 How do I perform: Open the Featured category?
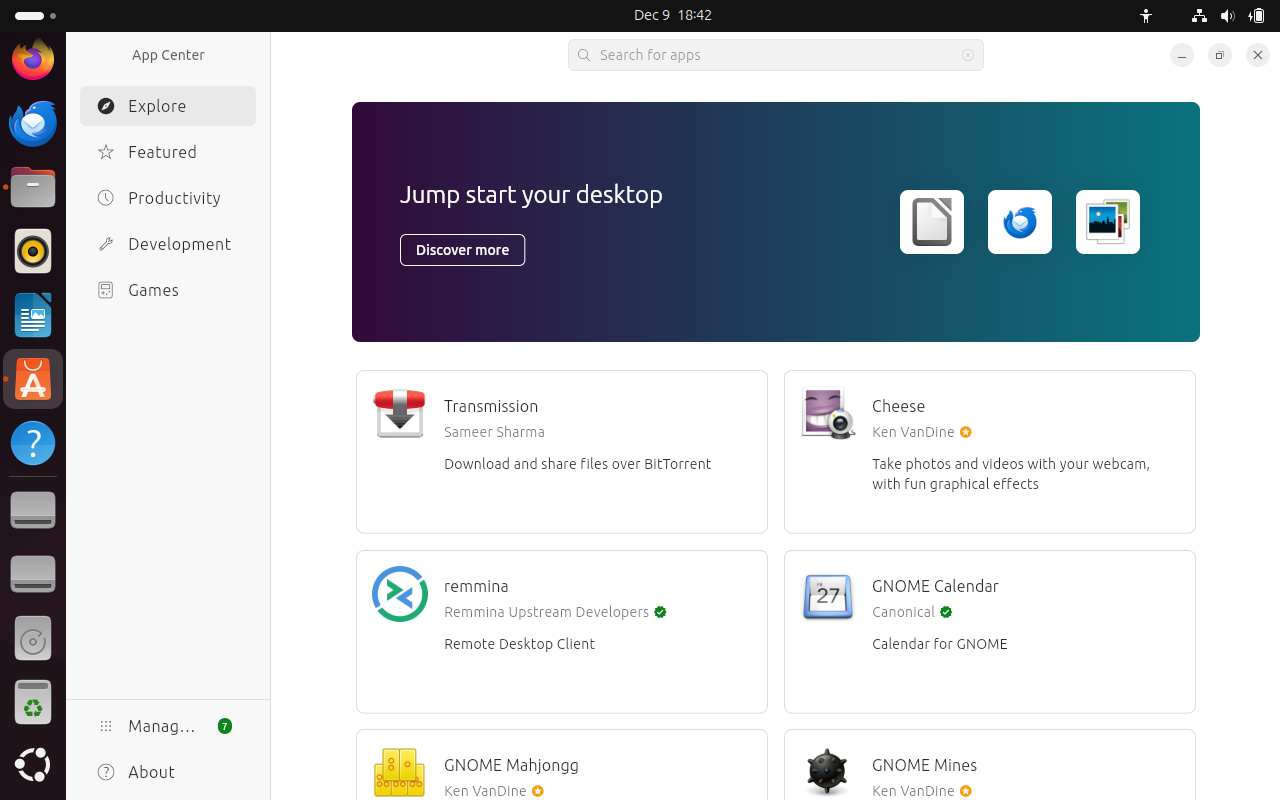tap(162, 152)
